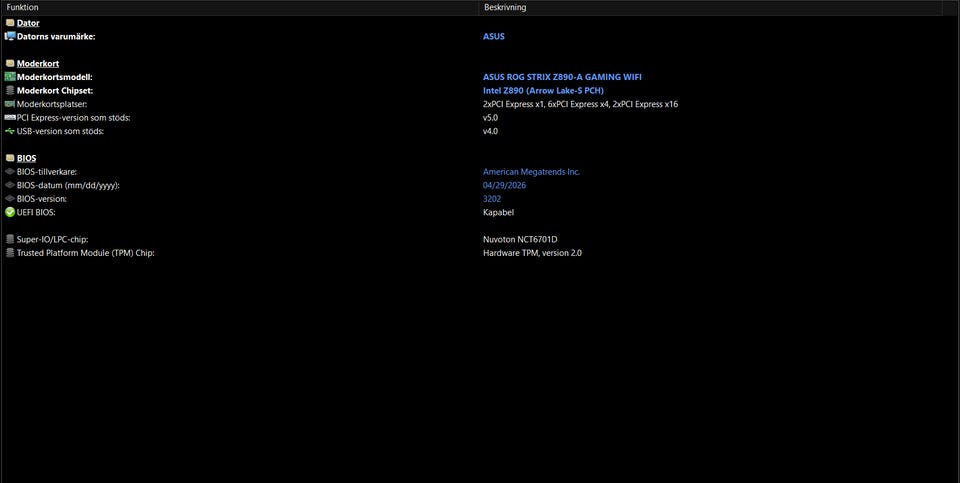Click the Kapabel UEFI value
This screenshot has width=960, height=483.
tap(498, 212)
